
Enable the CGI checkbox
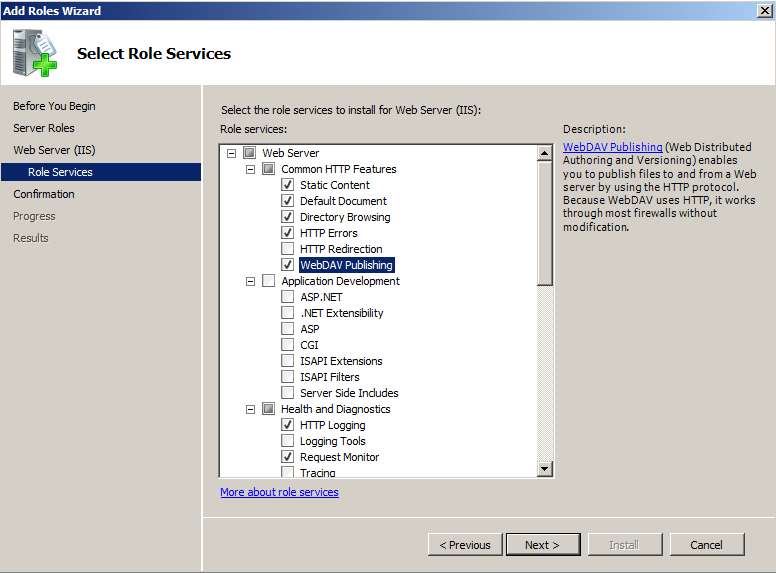(x=288, y=345)
